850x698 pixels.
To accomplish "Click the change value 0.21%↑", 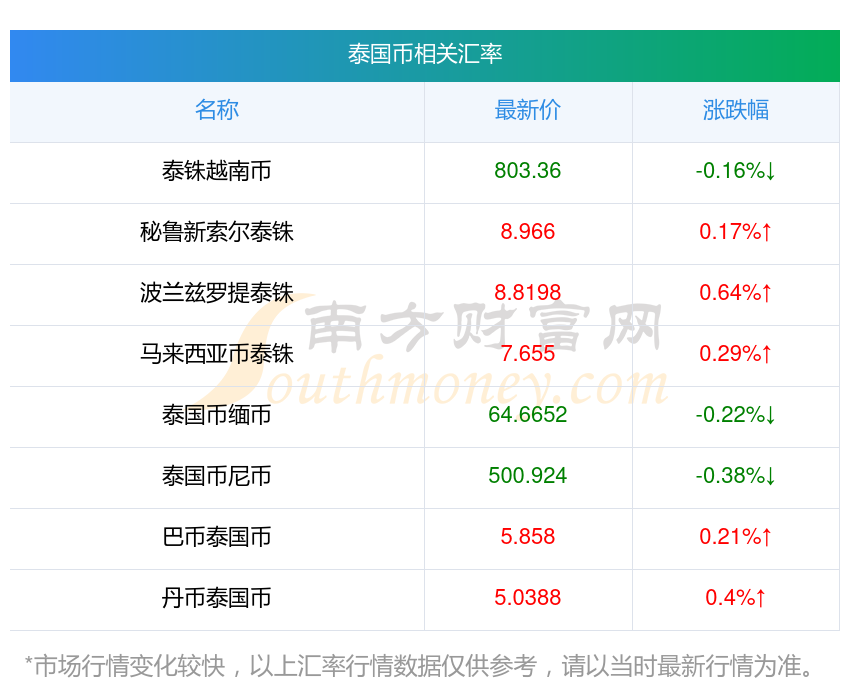I will pos(736,537).
